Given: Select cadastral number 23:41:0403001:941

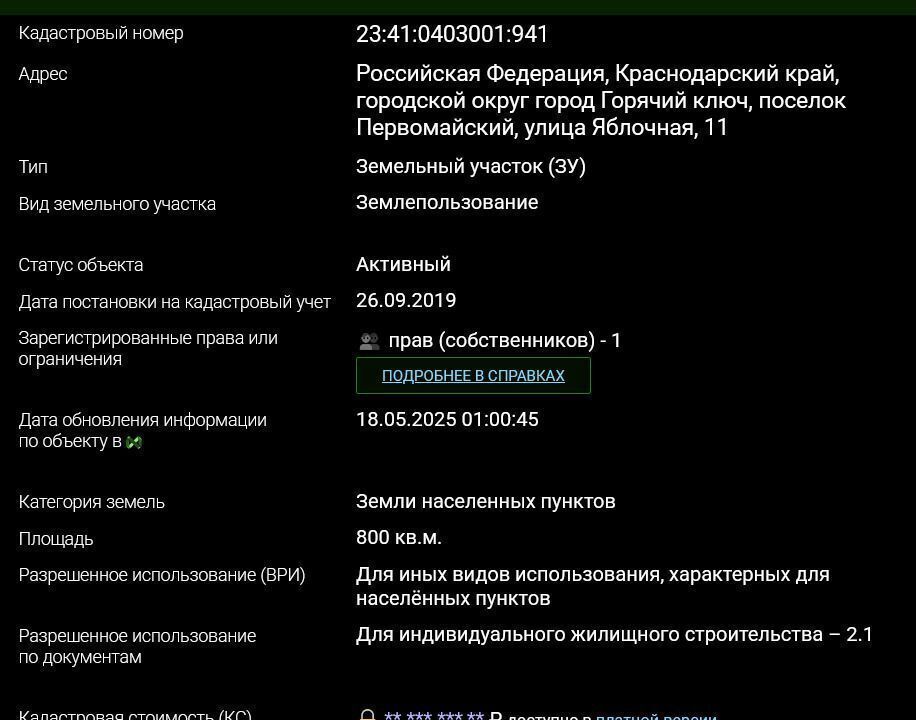Looking at the screenshot, I should pos(452,34).
